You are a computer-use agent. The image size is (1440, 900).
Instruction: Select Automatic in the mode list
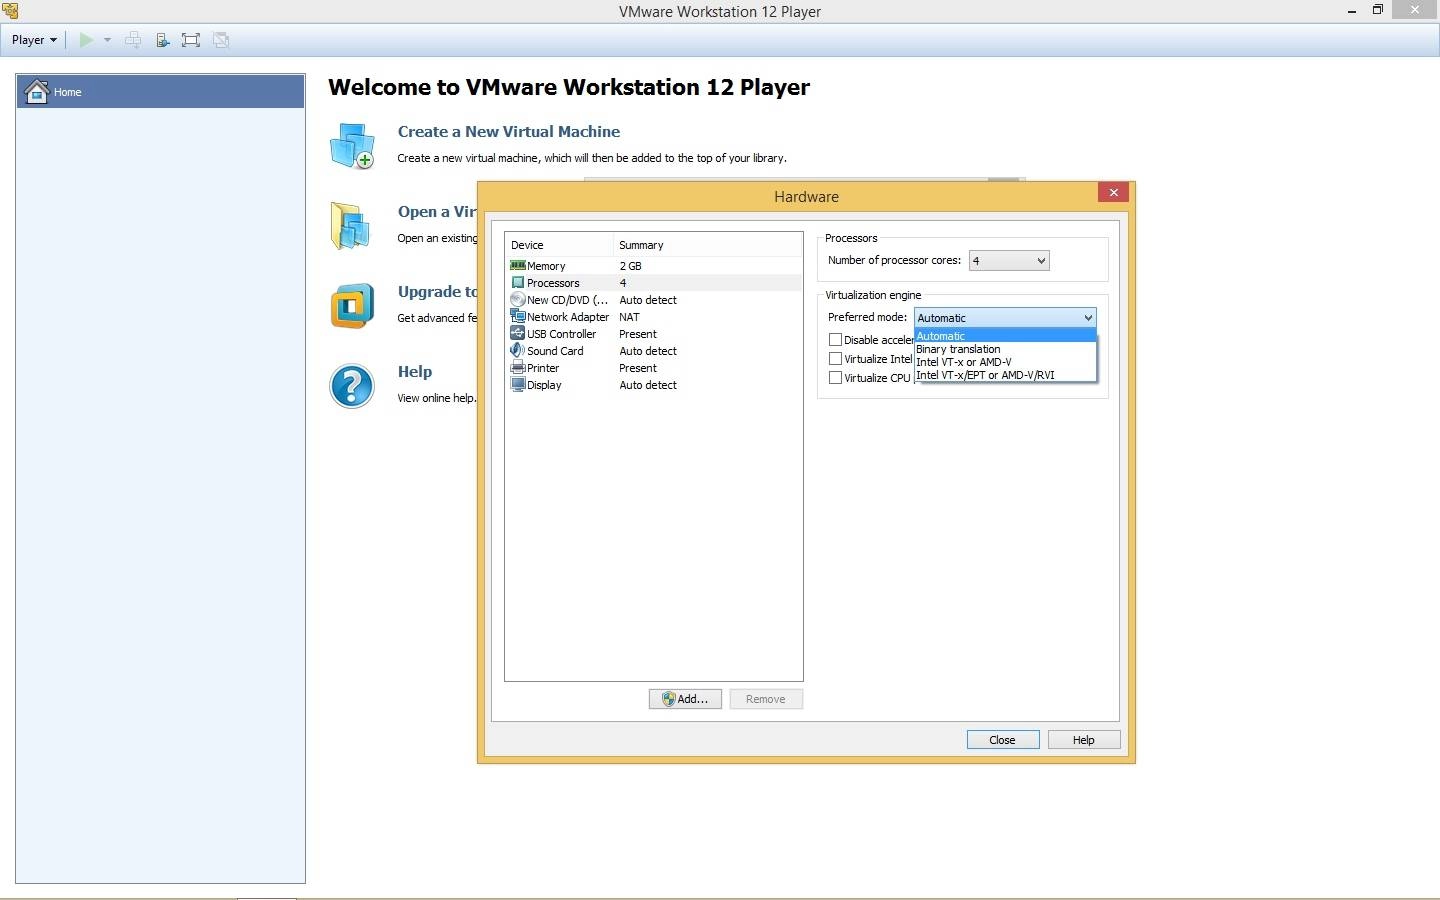pyautogui.click(x=1005, y=336)
